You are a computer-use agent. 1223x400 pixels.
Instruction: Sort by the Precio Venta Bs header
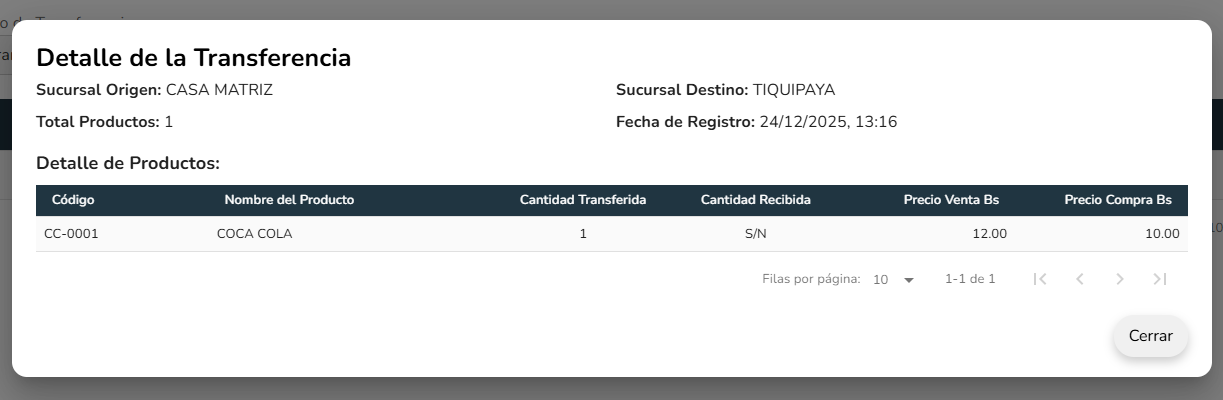[951, 200]
